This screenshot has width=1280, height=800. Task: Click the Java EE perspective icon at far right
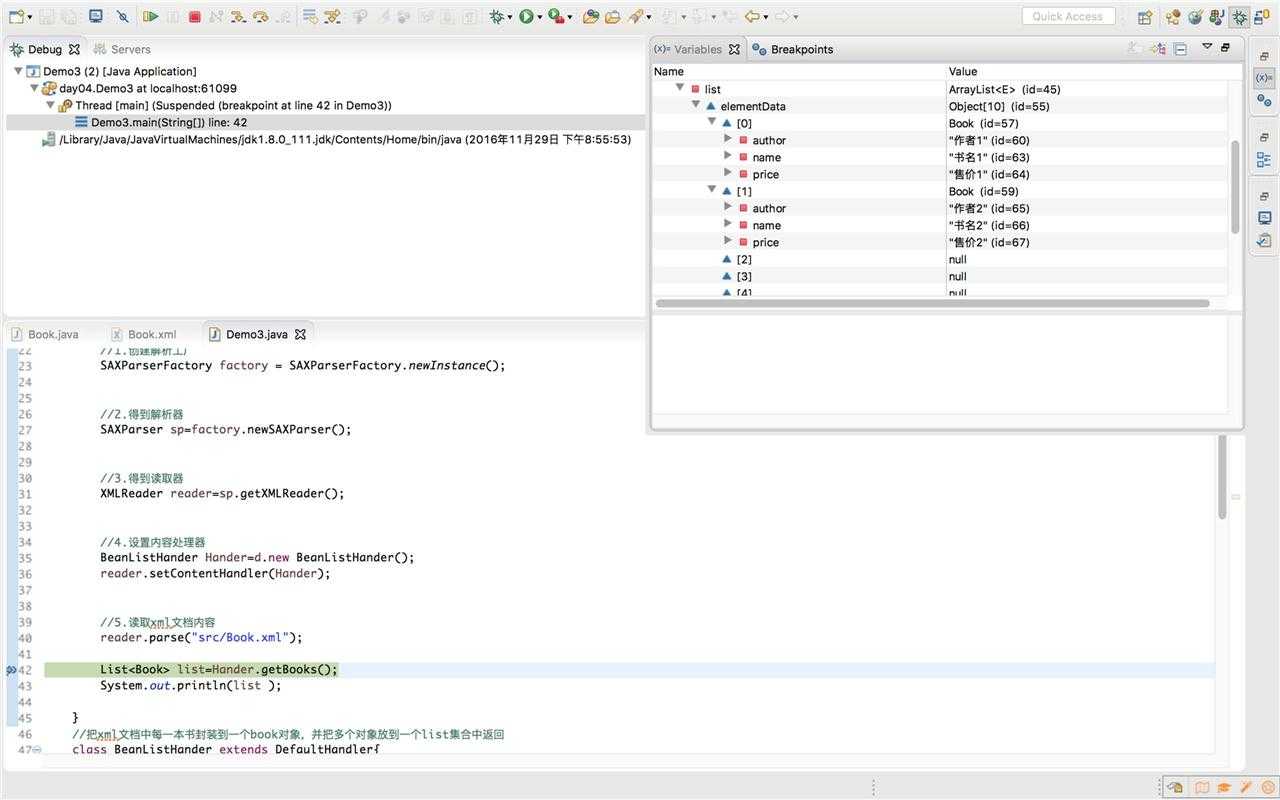pos(1261,17)
